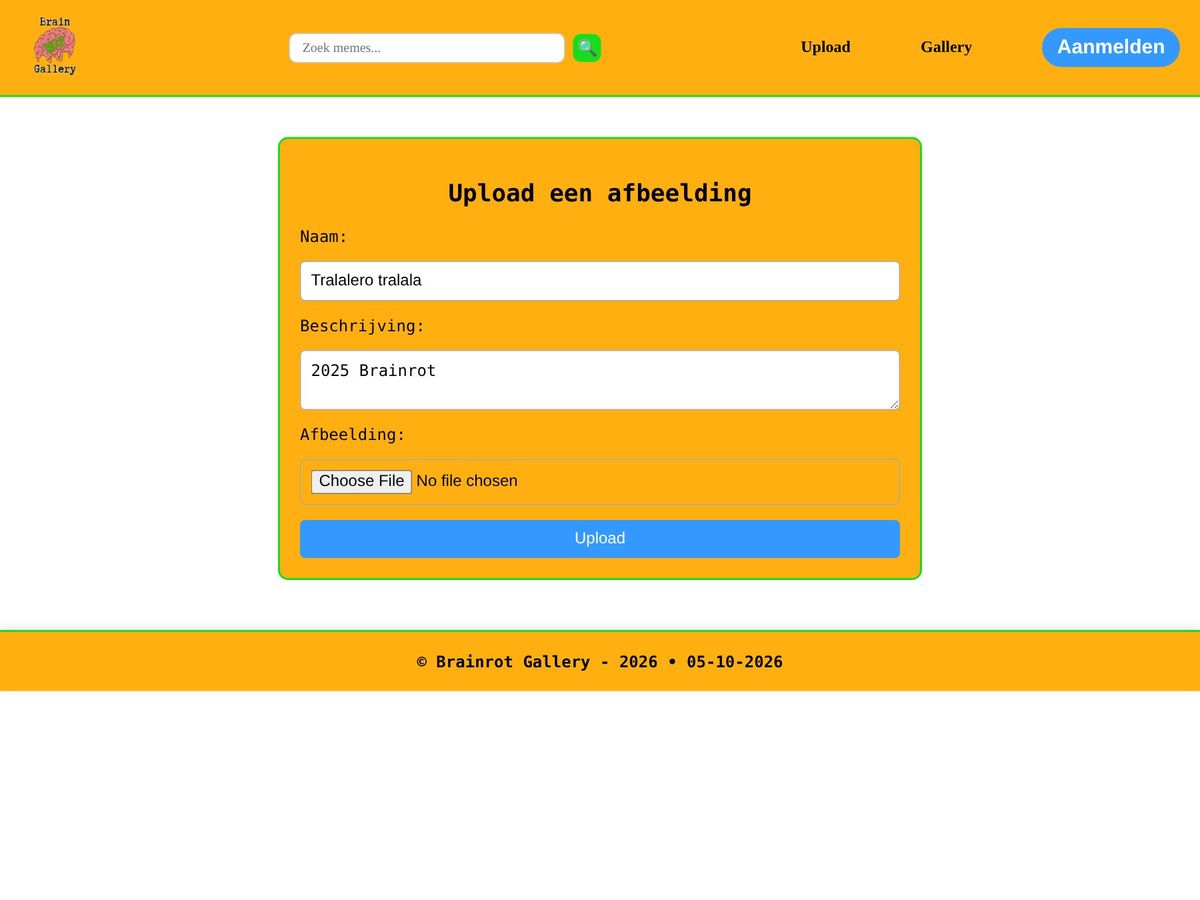This screenshot has height=900, width=1200.
Task: Focus the Zoek memes search field
Action: click(x=427, y=48)
